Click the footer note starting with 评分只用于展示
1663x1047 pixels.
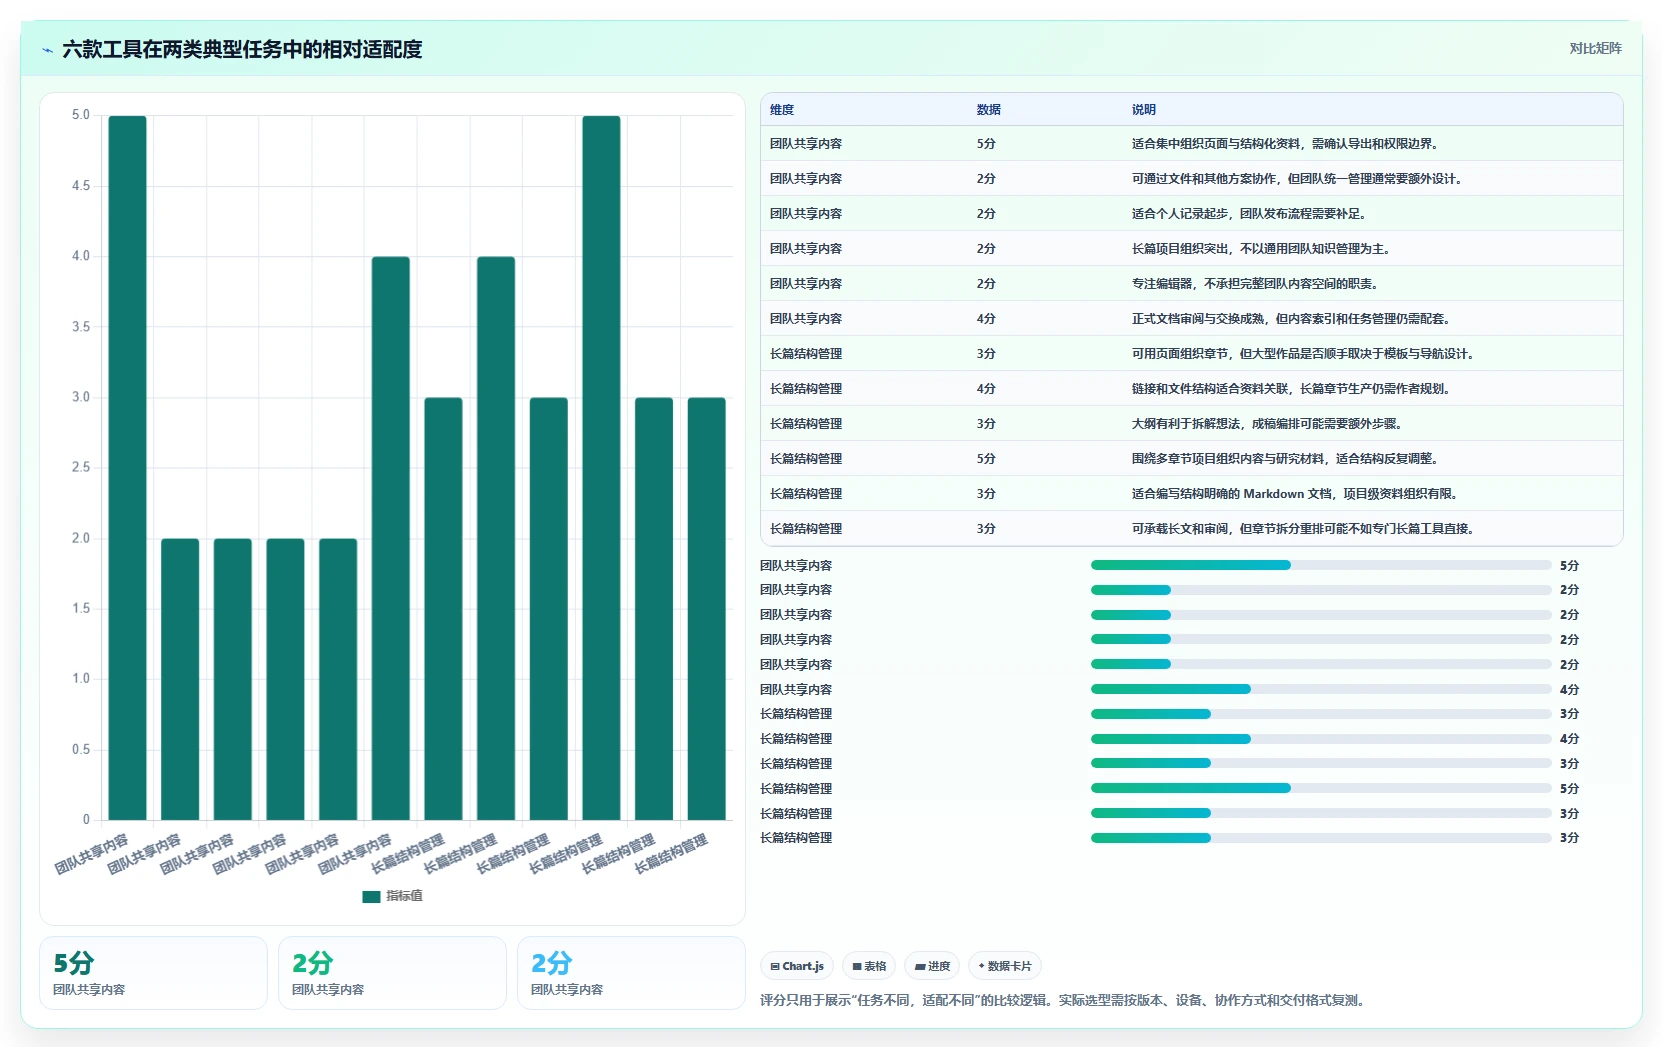(x=1063, y=1000)
